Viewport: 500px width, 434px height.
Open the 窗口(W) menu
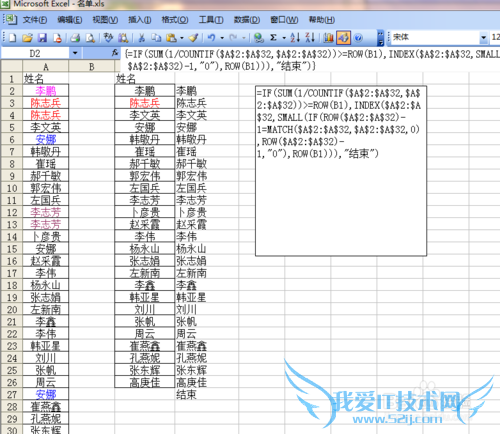click(284, 20)
